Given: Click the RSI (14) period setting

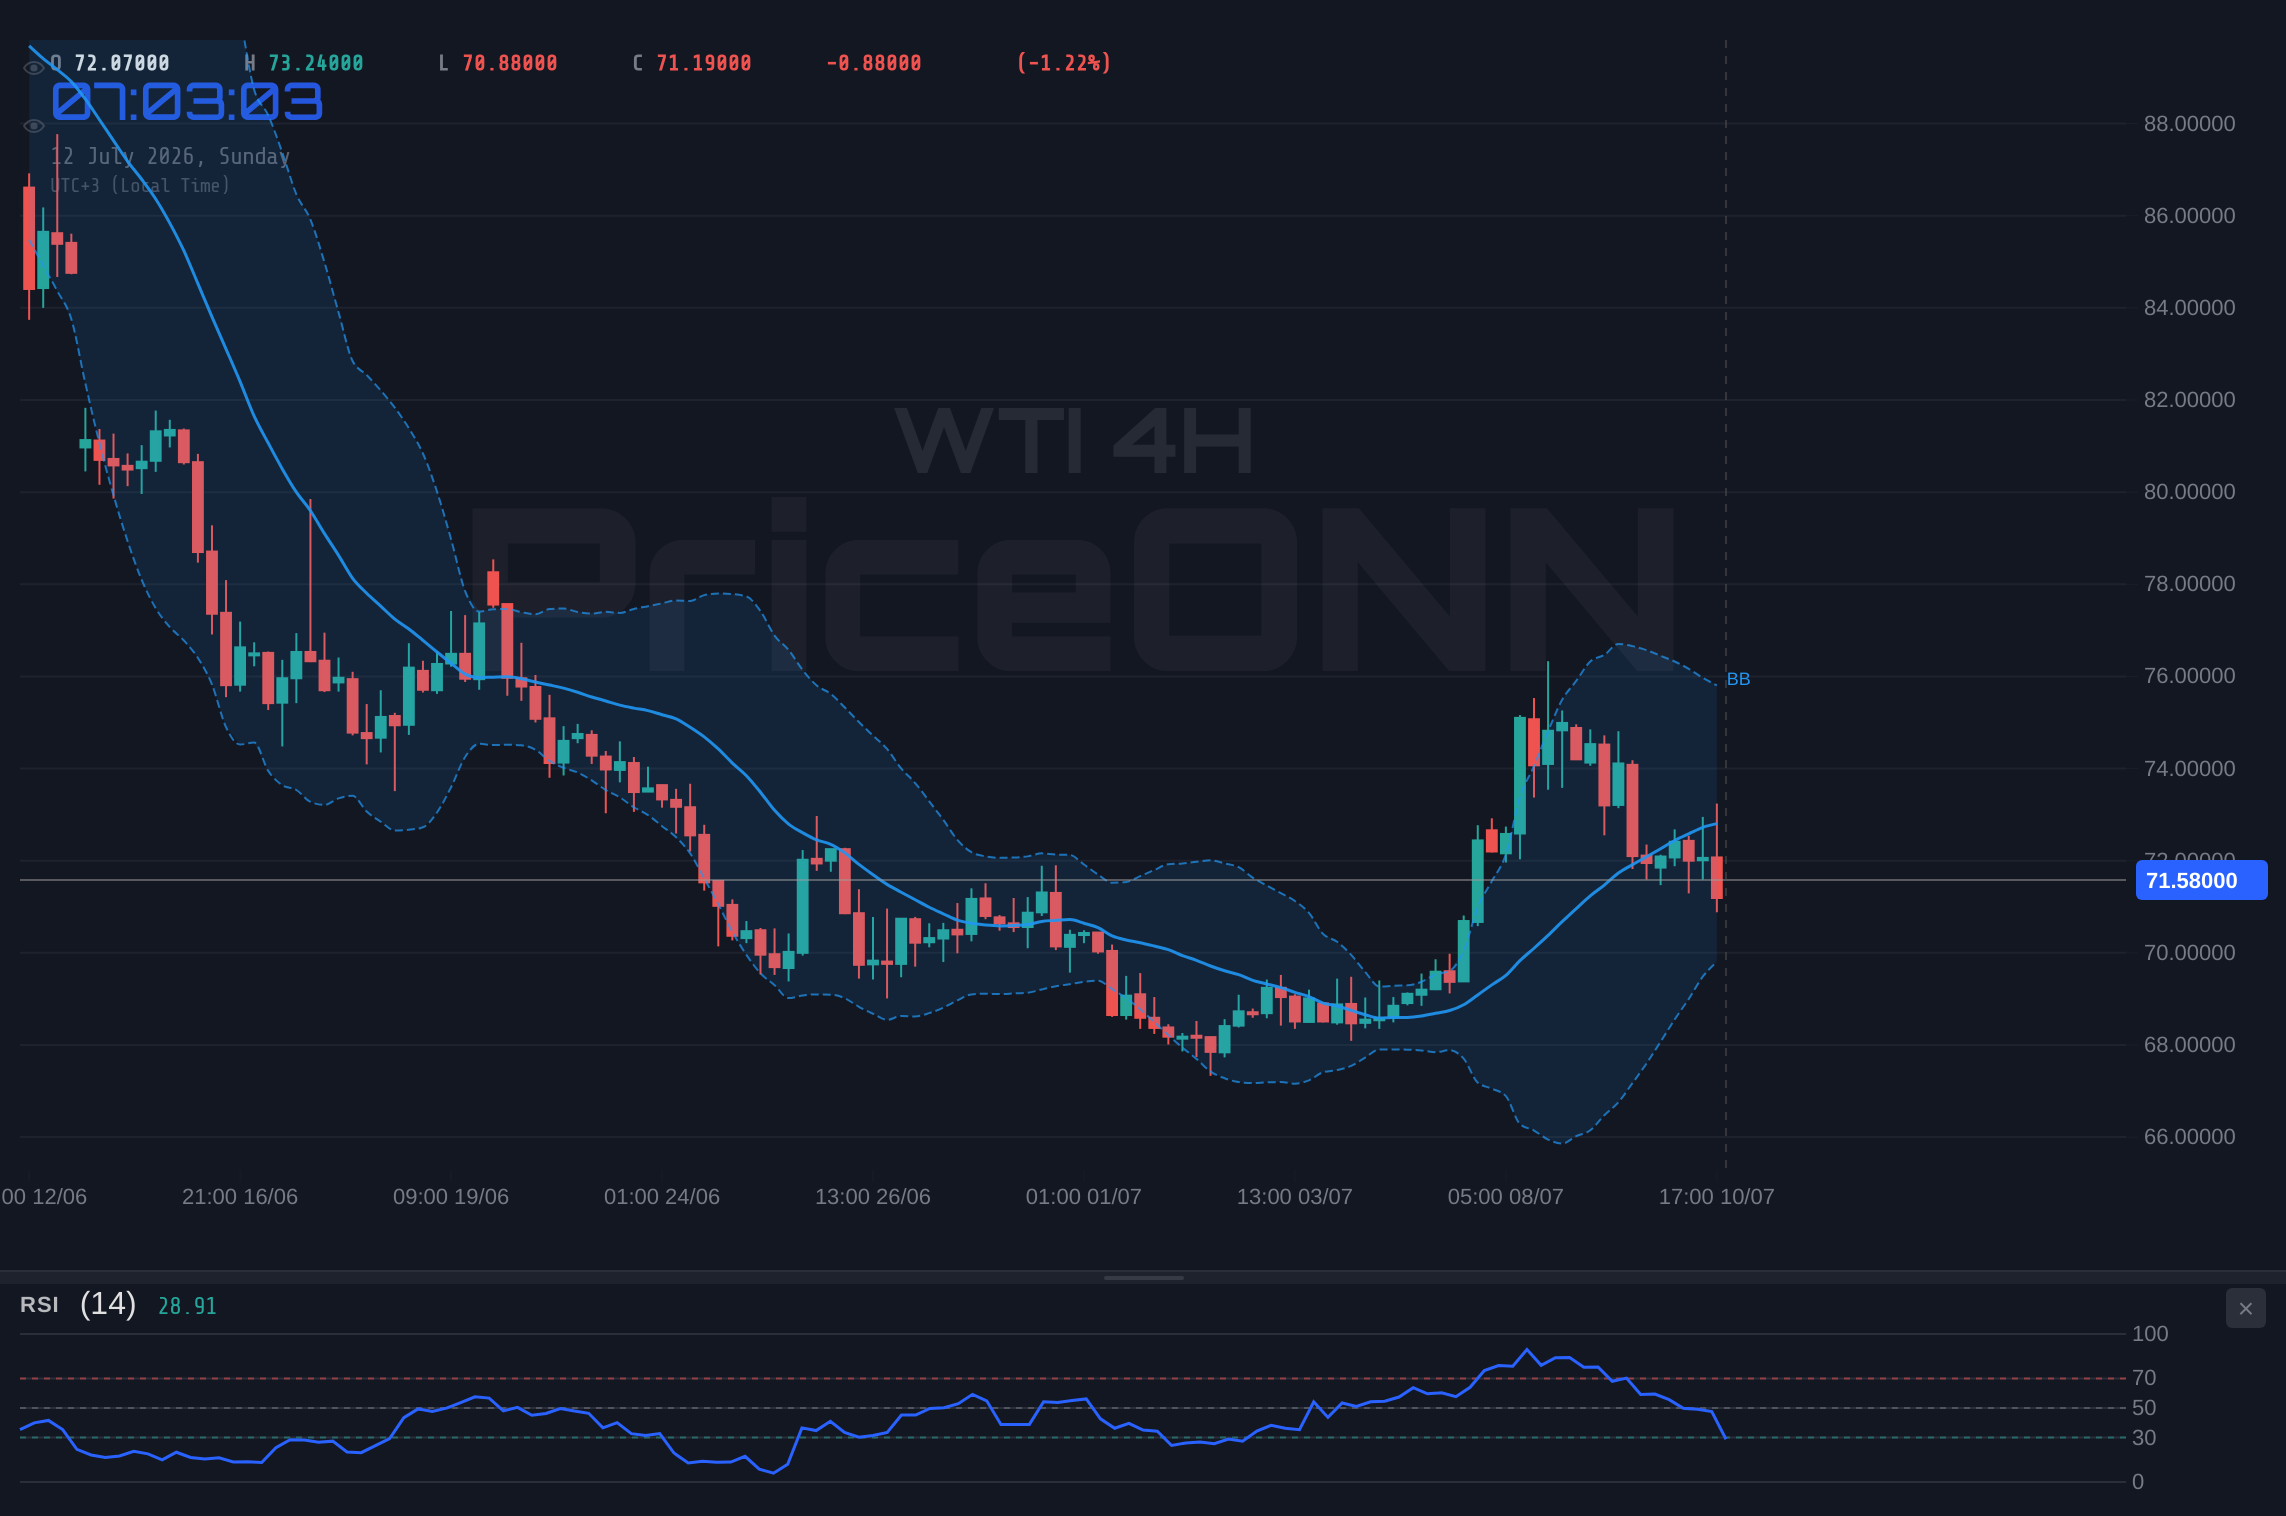Looking at the screenshot, I should (108, 1304).
